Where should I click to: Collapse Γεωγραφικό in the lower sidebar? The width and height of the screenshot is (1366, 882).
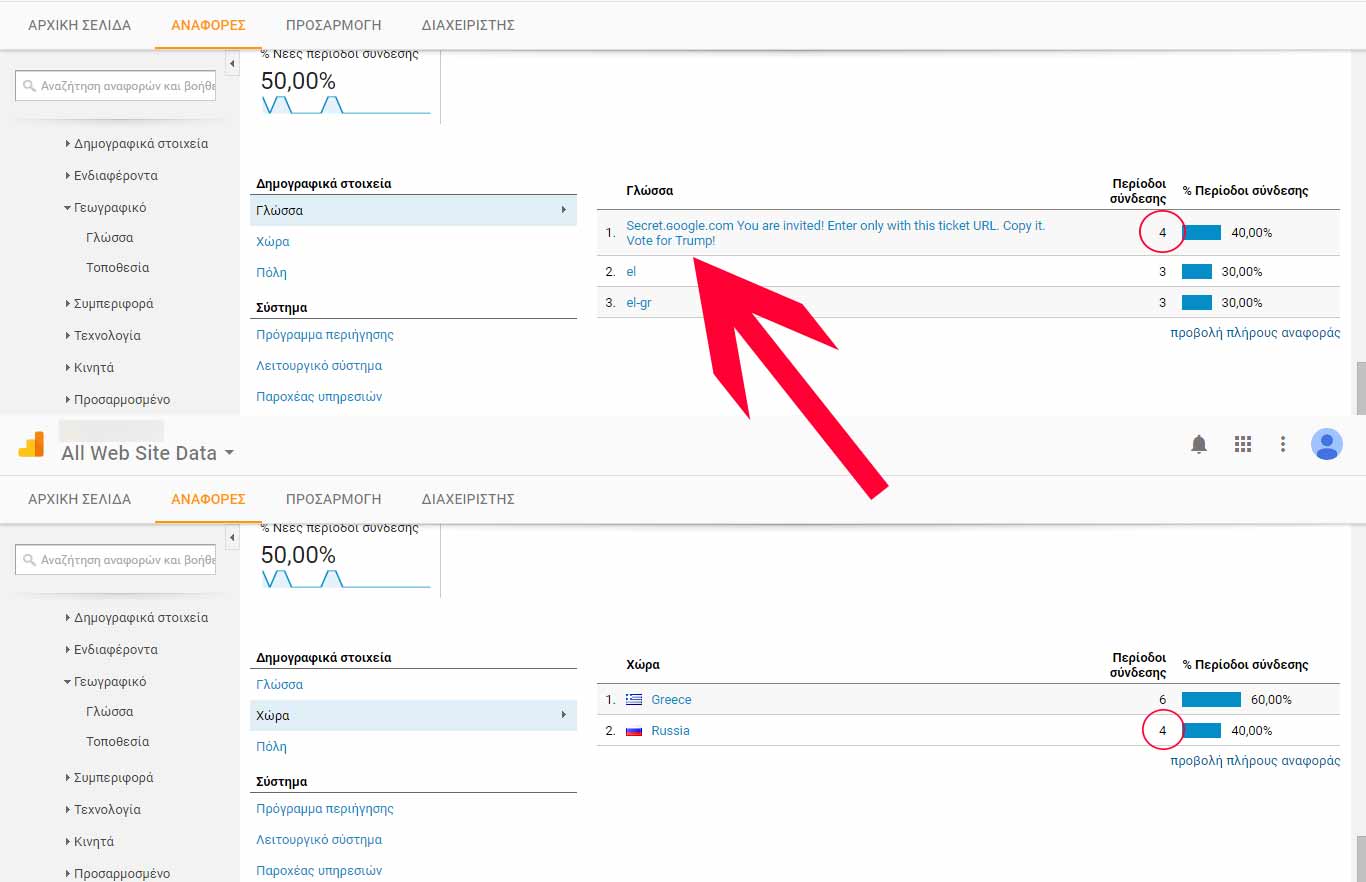tap(106, 682)
